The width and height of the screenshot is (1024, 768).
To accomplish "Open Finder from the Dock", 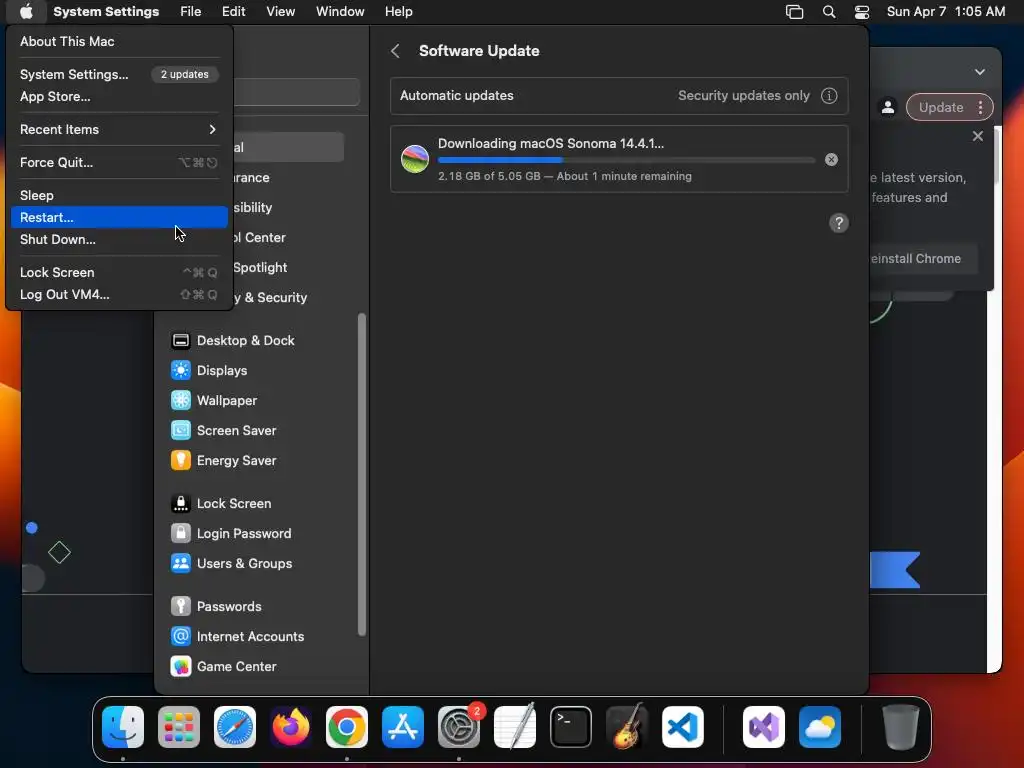I will pos(123,727).
